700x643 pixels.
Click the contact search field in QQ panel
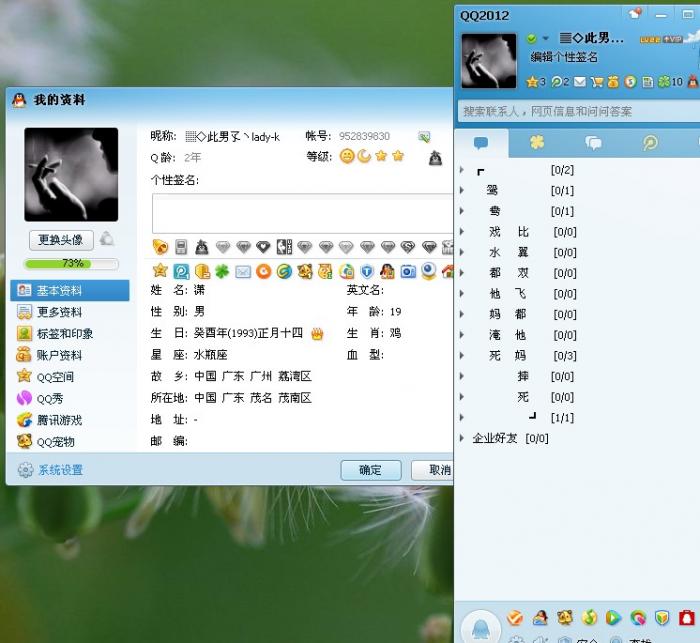pyautogui.click(x=579, y=111)
